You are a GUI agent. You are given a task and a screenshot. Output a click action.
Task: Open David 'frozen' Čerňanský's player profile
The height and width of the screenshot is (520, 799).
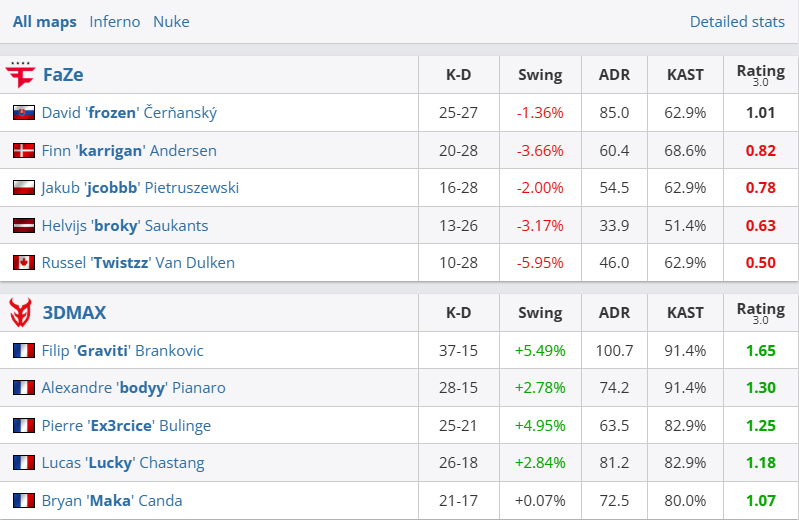(x=129, y=113)
